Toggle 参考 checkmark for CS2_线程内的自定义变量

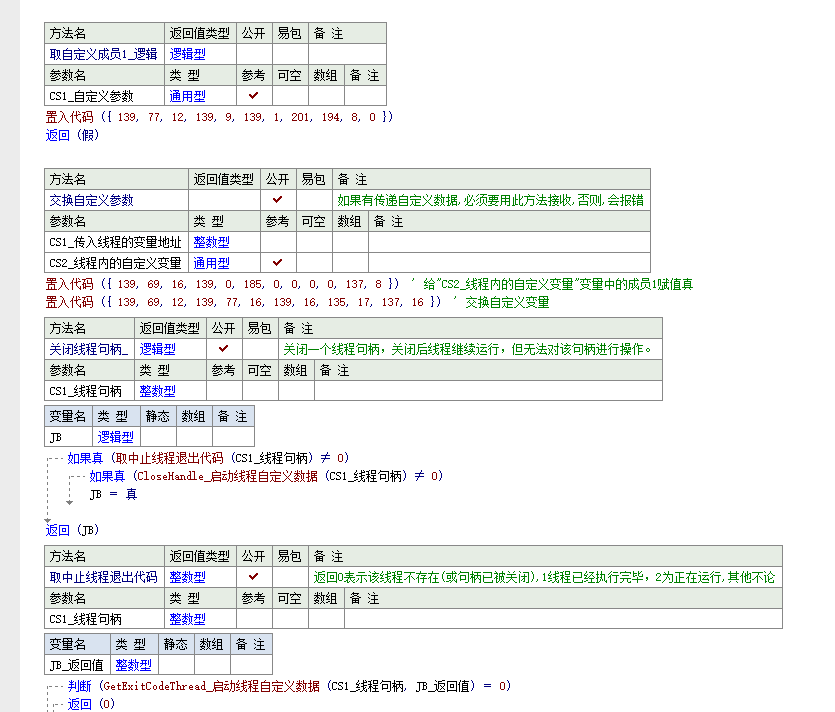coord(277,263)
